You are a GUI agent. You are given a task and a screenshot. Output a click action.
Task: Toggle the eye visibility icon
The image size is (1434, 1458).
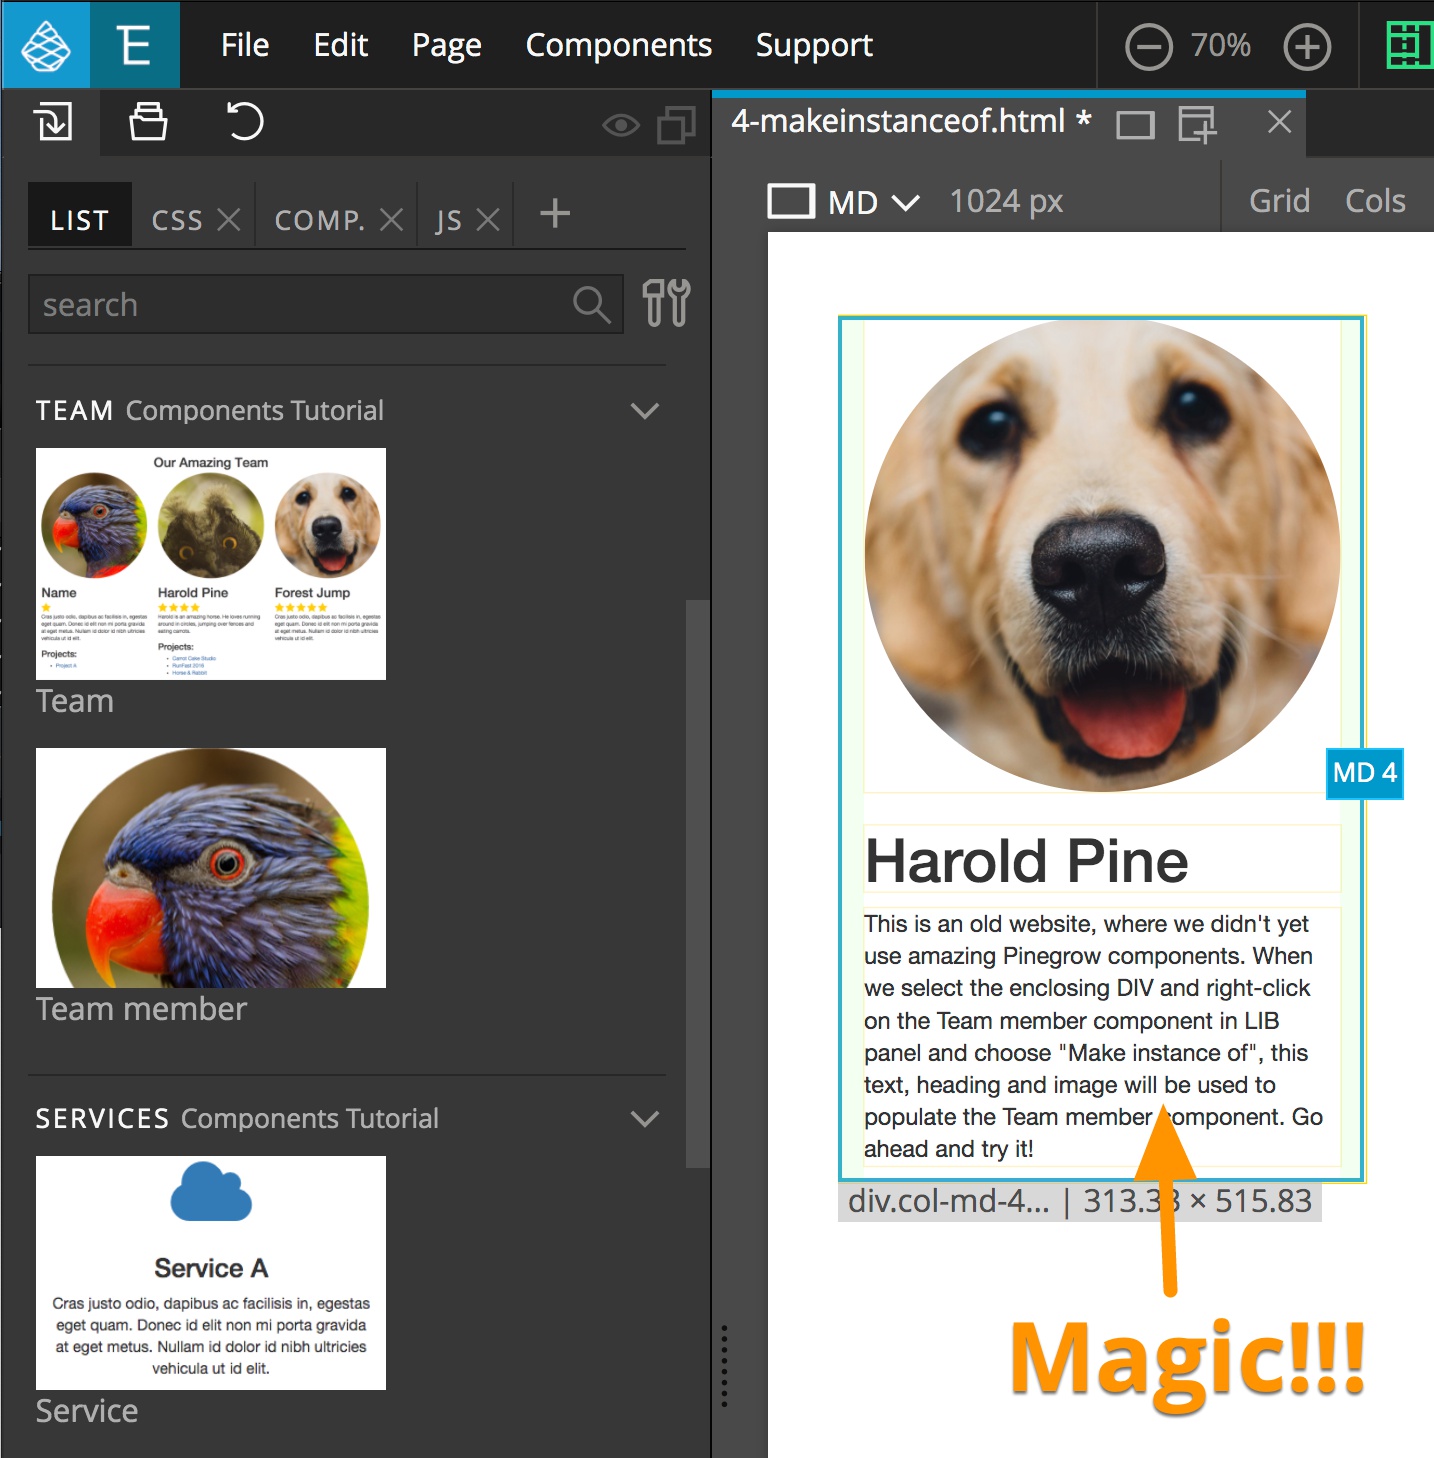(x=621, y=125)
